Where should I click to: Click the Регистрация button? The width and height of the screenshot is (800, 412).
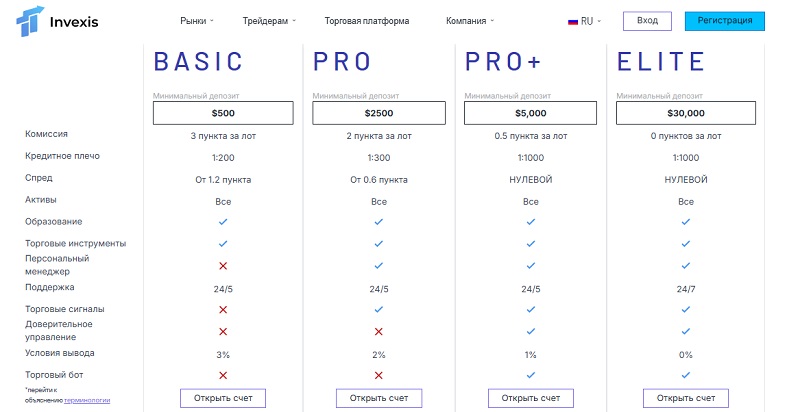pyautogui.click(x=724, y=21)
